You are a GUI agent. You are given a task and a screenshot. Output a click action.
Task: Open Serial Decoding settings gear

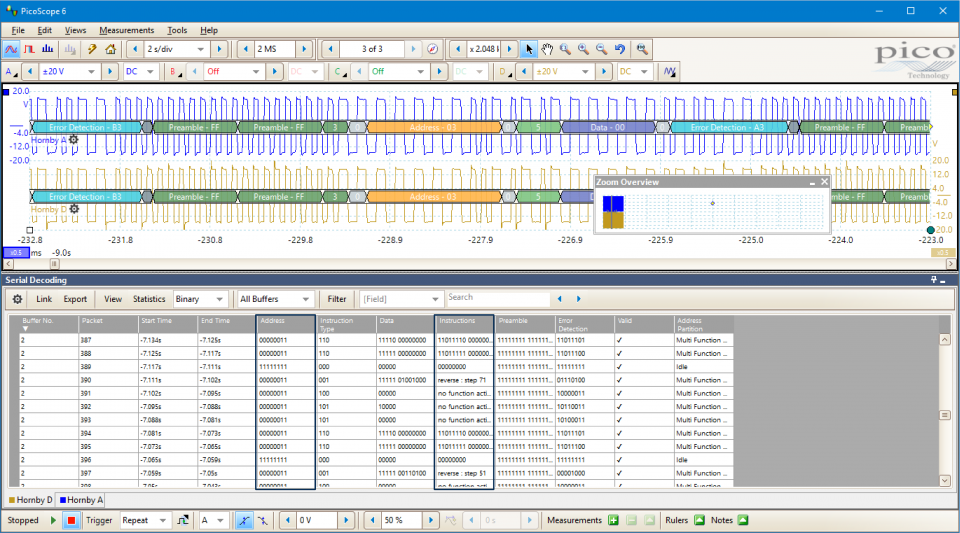click(x=17, y=299)
